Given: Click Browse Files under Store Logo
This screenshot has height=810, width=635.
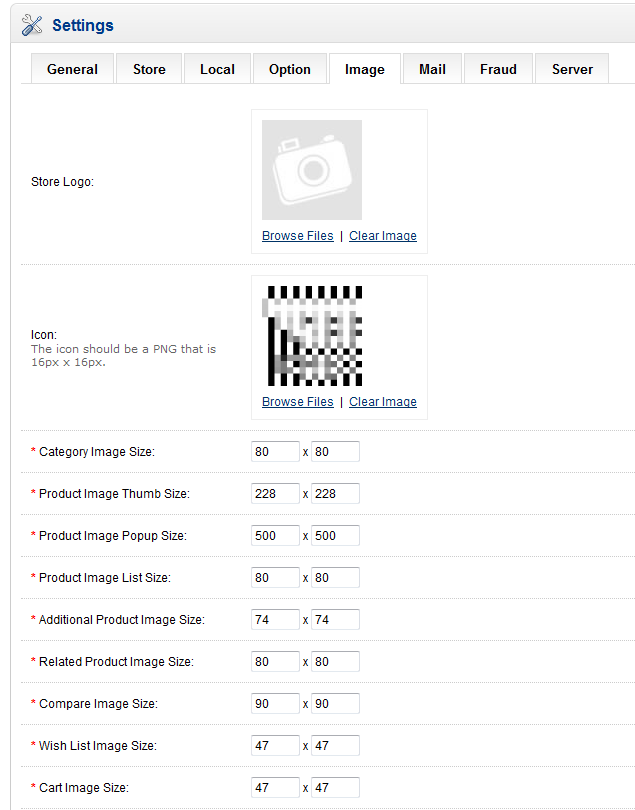Looking at the screenshot, I should 297,236.
